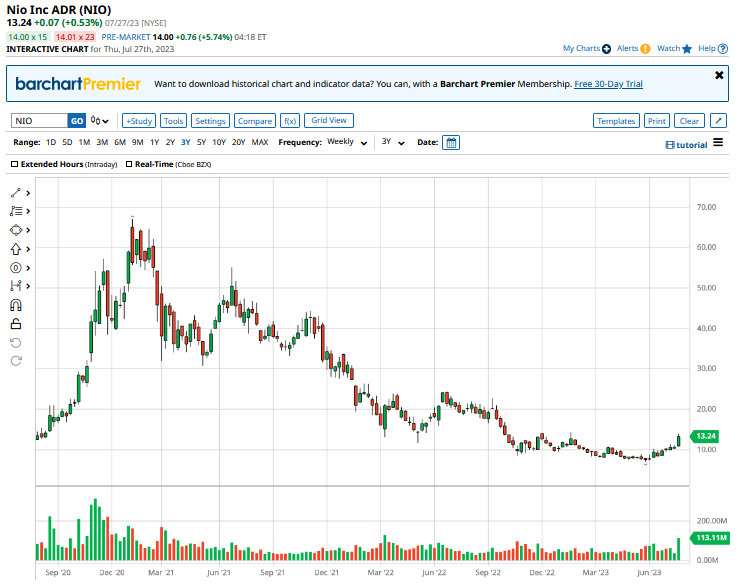Viewport: 745px width, 584px height.
Task: Select the 1M range
Action: 84,142
